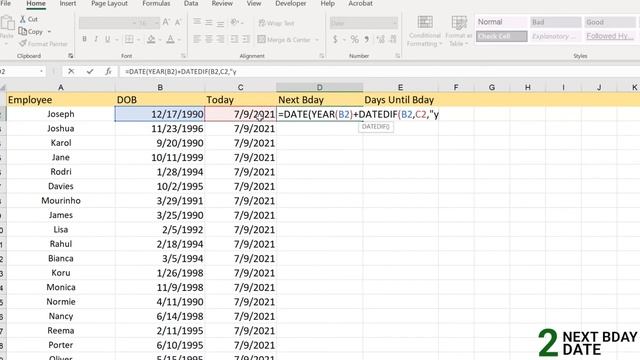
Task: Toggle Underline formatting
Action: [x=107, y=39]
